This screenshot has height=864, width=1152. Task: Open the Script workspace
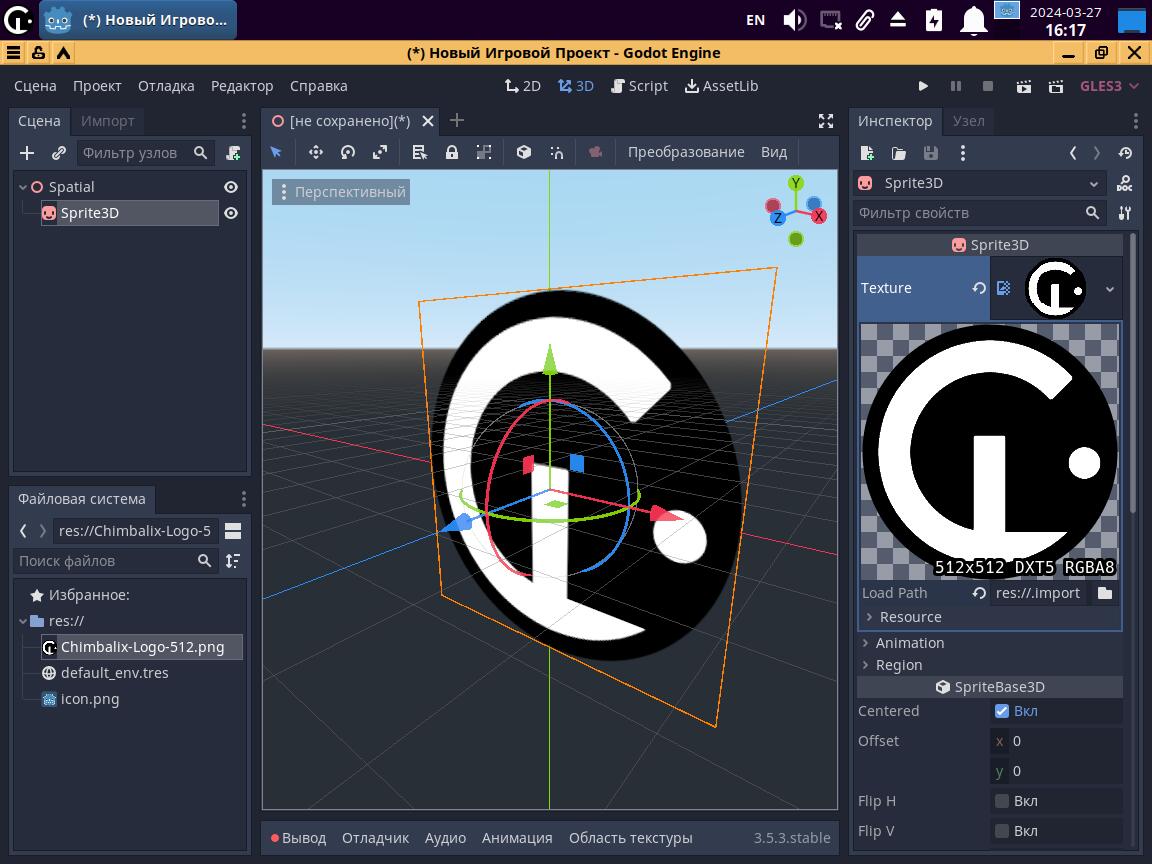638,86
